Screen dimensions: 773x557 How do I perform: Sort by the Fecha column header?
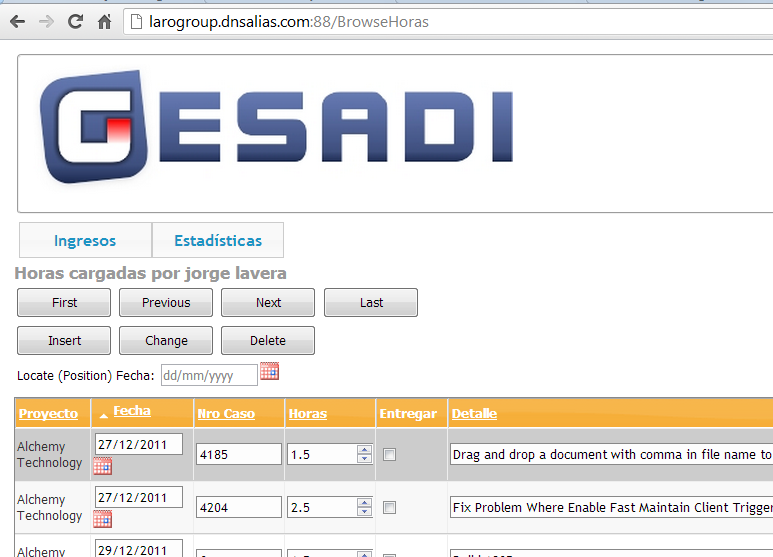click(132, 411)
